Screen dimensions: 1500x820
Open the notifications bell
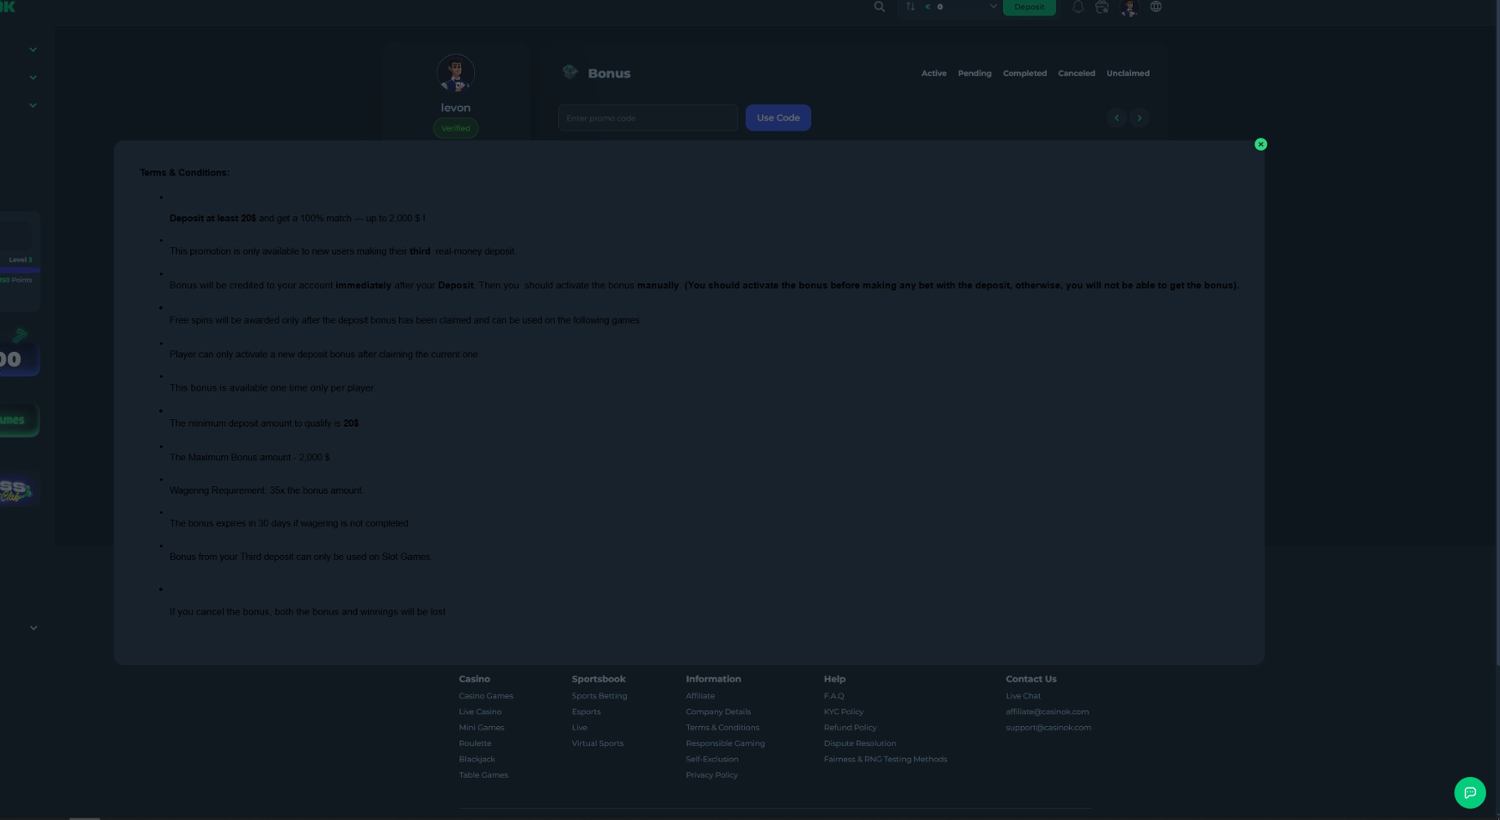tap(1078, 7)
